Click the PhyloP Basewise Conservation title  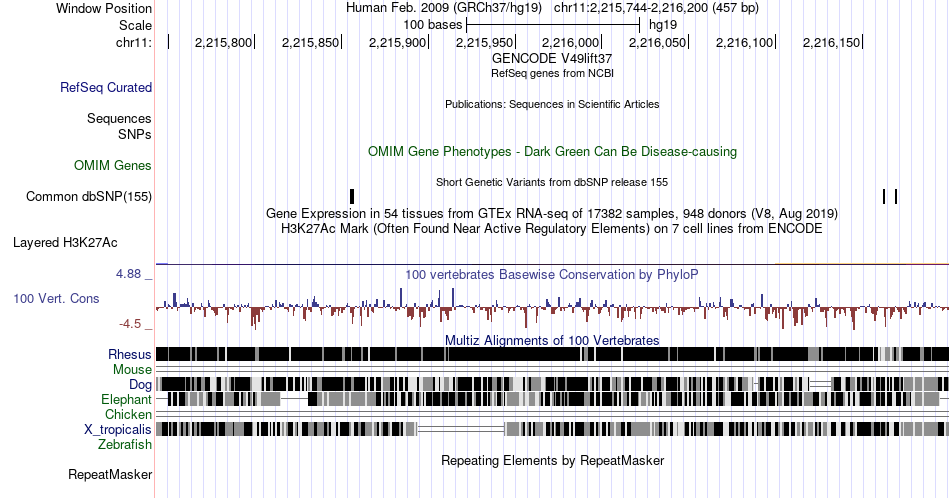coord(552,274)
